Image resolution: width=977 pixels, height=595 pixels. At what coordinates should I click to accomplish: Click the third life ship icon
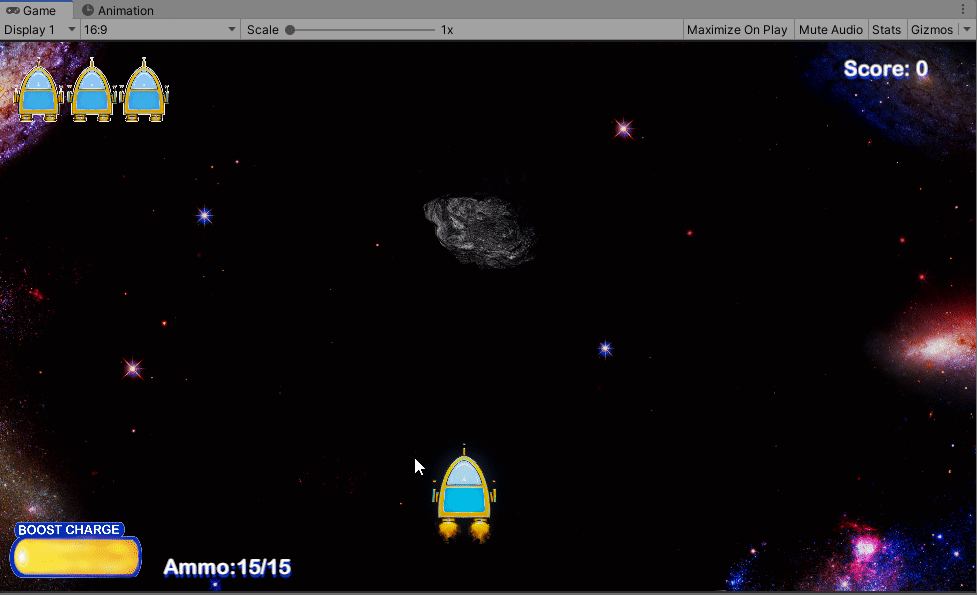(x=145, y=90)
